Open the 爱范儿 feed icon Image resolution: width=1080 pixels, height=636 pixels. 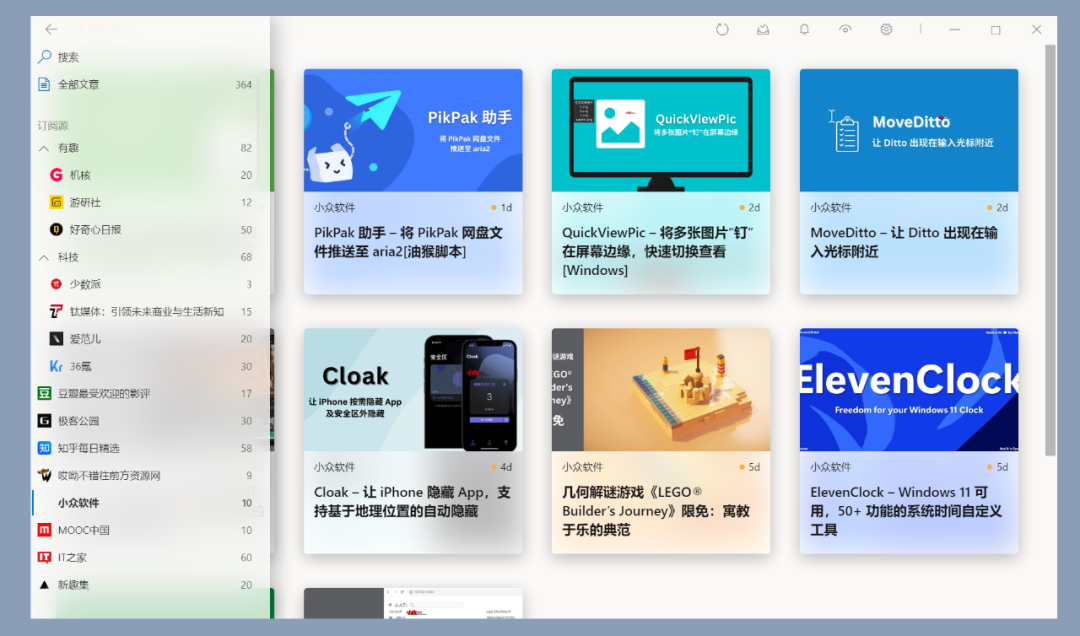coord(56,338)
